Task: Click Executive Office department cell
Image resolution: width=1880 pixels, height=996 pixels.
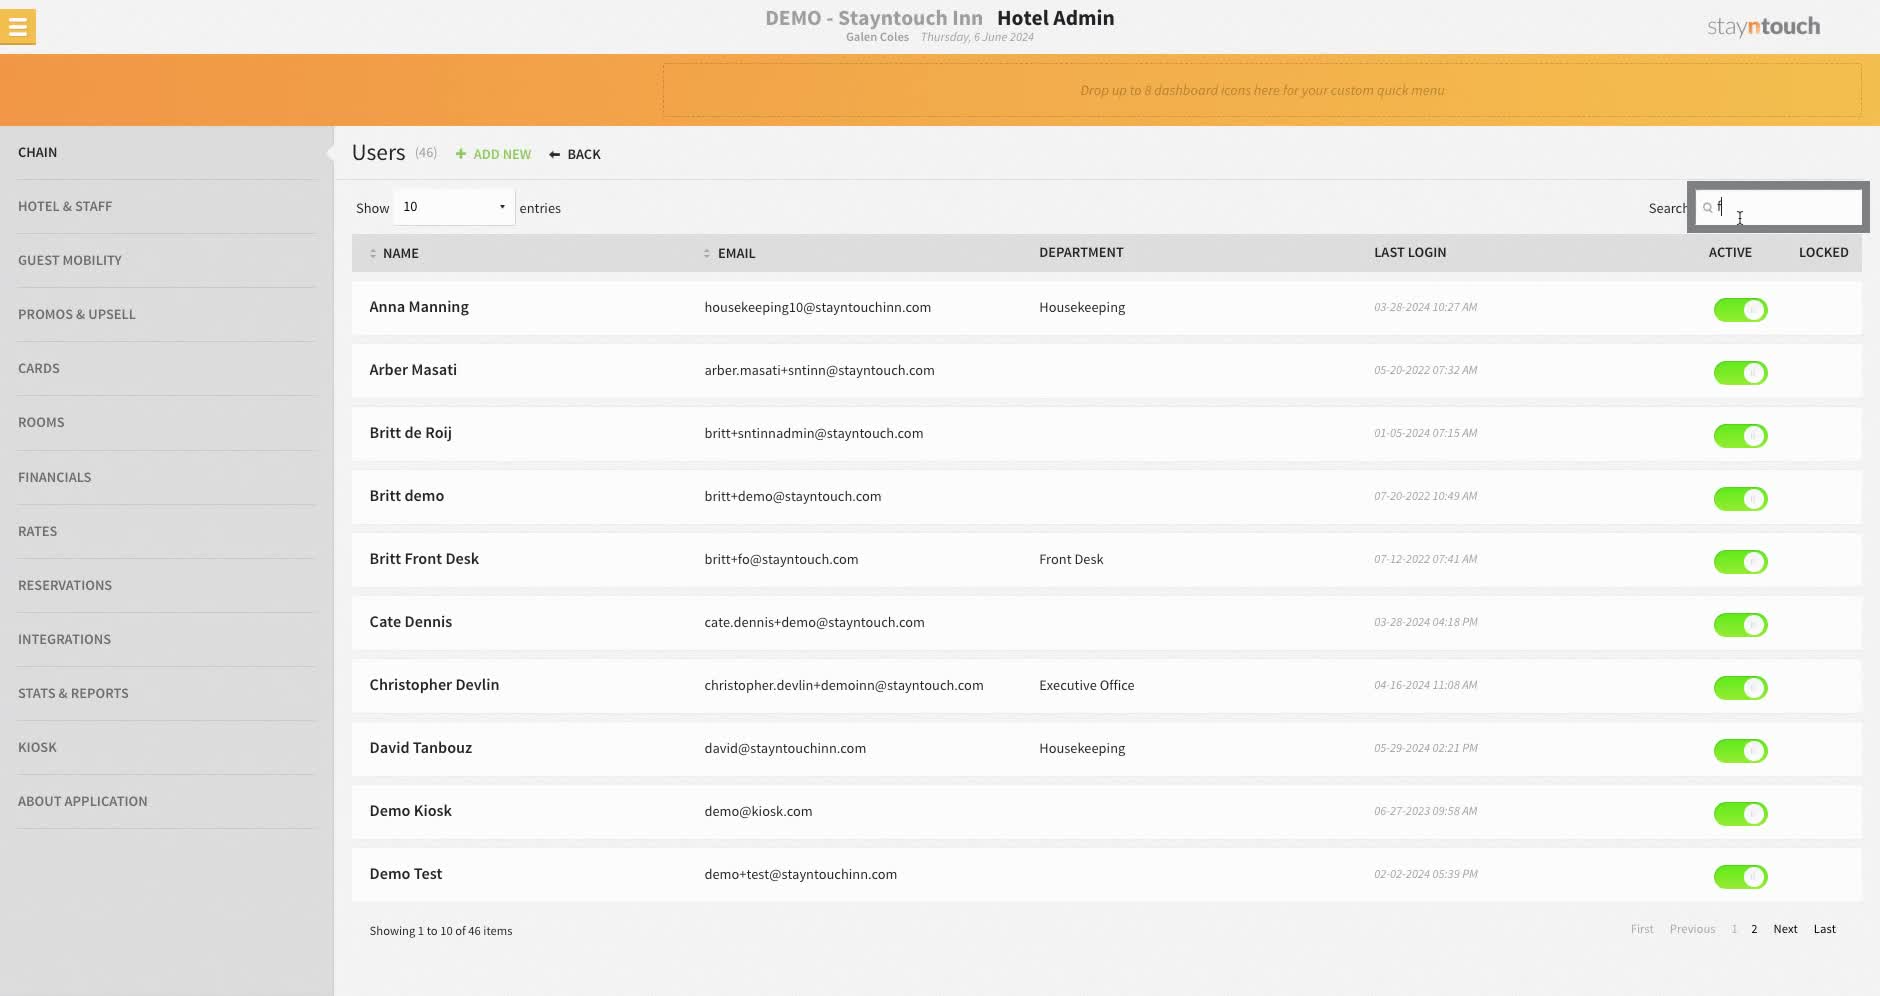Action: (1086, 685)
